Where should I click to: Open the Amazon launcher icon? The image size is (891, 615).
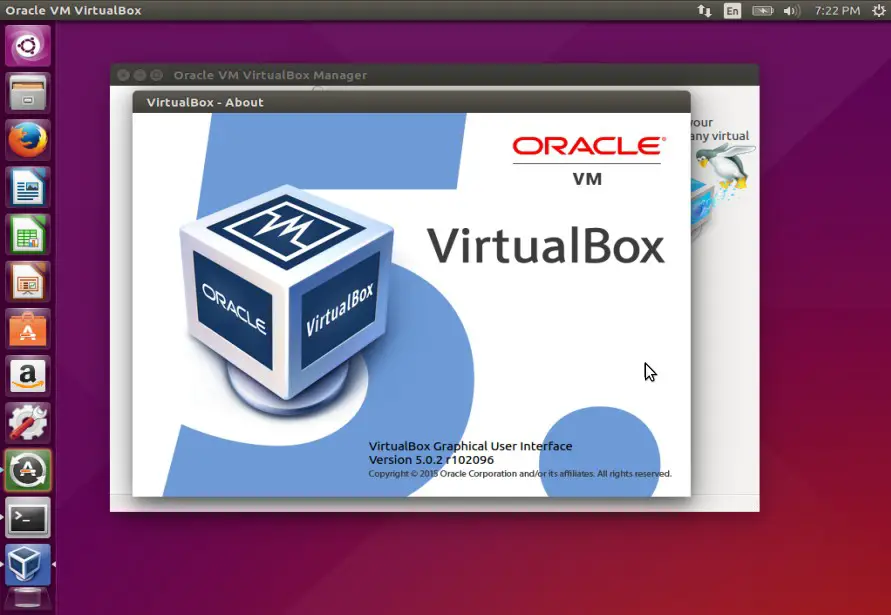pos(28,376)
